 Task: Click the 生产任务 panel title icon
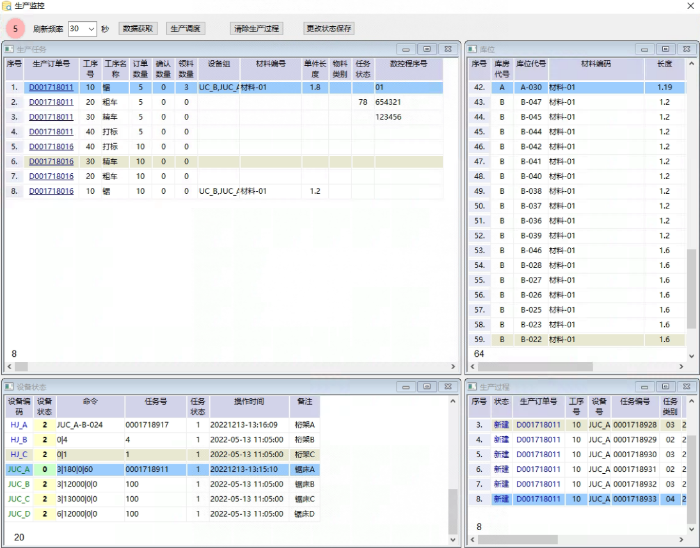tap(10, 48)
